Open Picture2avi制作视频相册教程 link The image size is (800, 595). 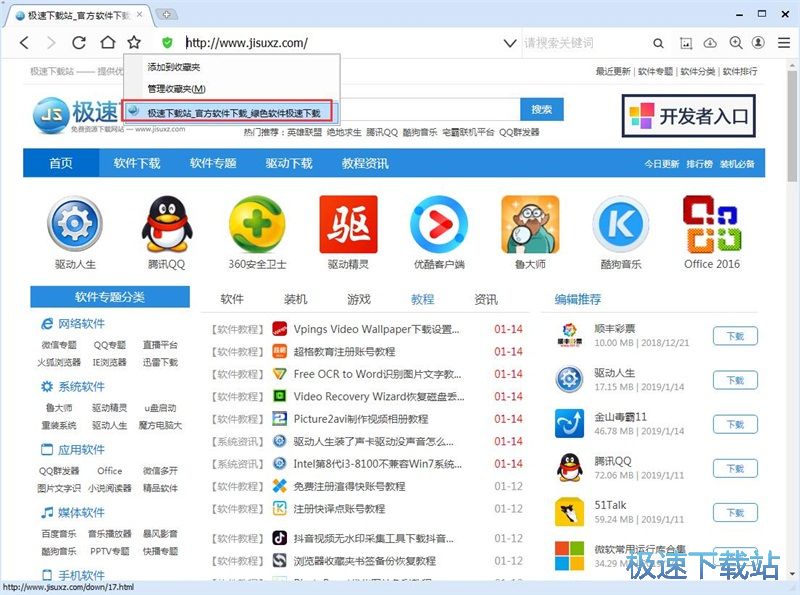point(361,419)
